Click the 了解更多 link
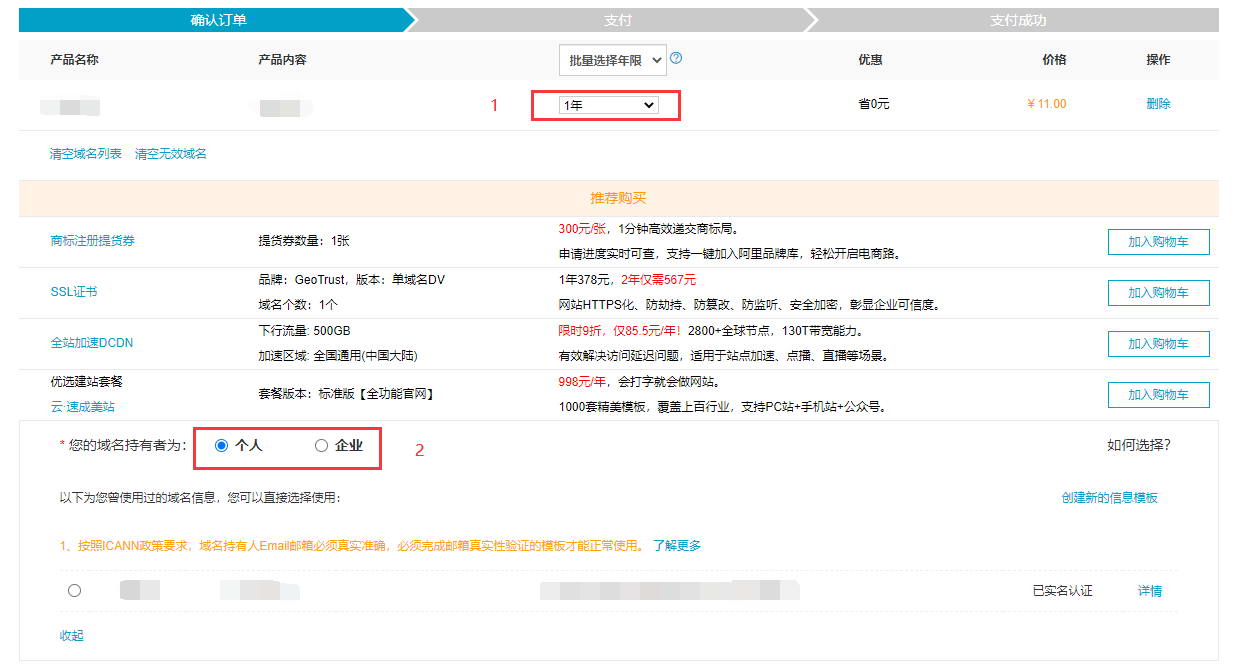Viewport: 1241px width, 670px height. pyautogui.click(x=677, y=546)
